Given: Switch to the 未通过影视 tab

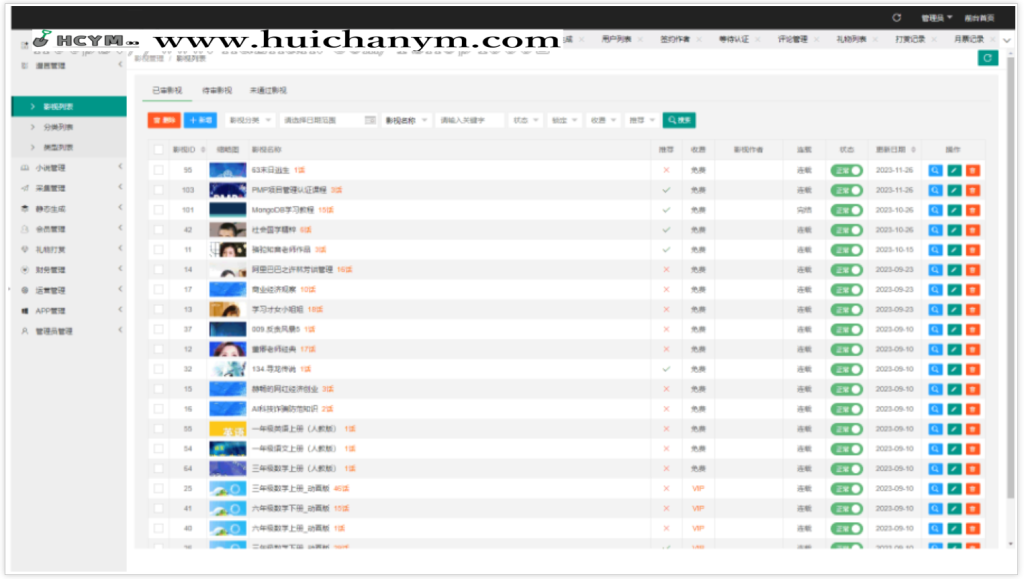Looking at the screenshot, I should pos(268,90).
